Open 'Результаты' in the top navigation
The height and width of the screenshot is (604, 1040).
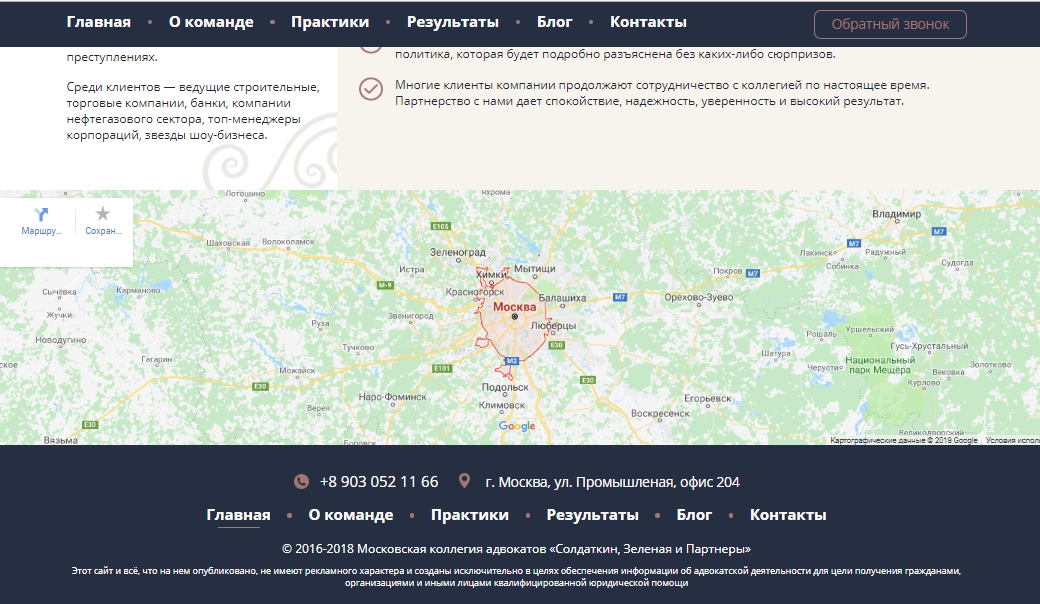(453, 22)
